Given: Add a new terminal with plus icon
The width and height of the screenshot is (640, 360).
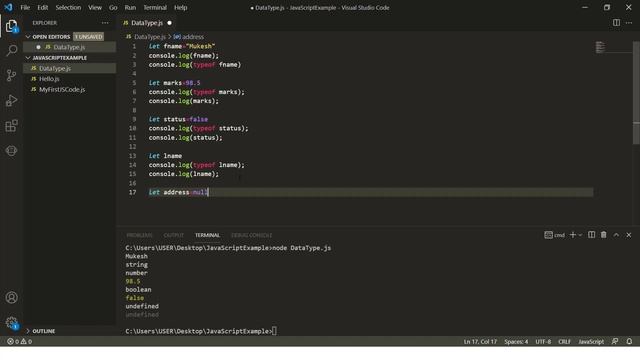Looking at the screenshot, I should [573, 235].
